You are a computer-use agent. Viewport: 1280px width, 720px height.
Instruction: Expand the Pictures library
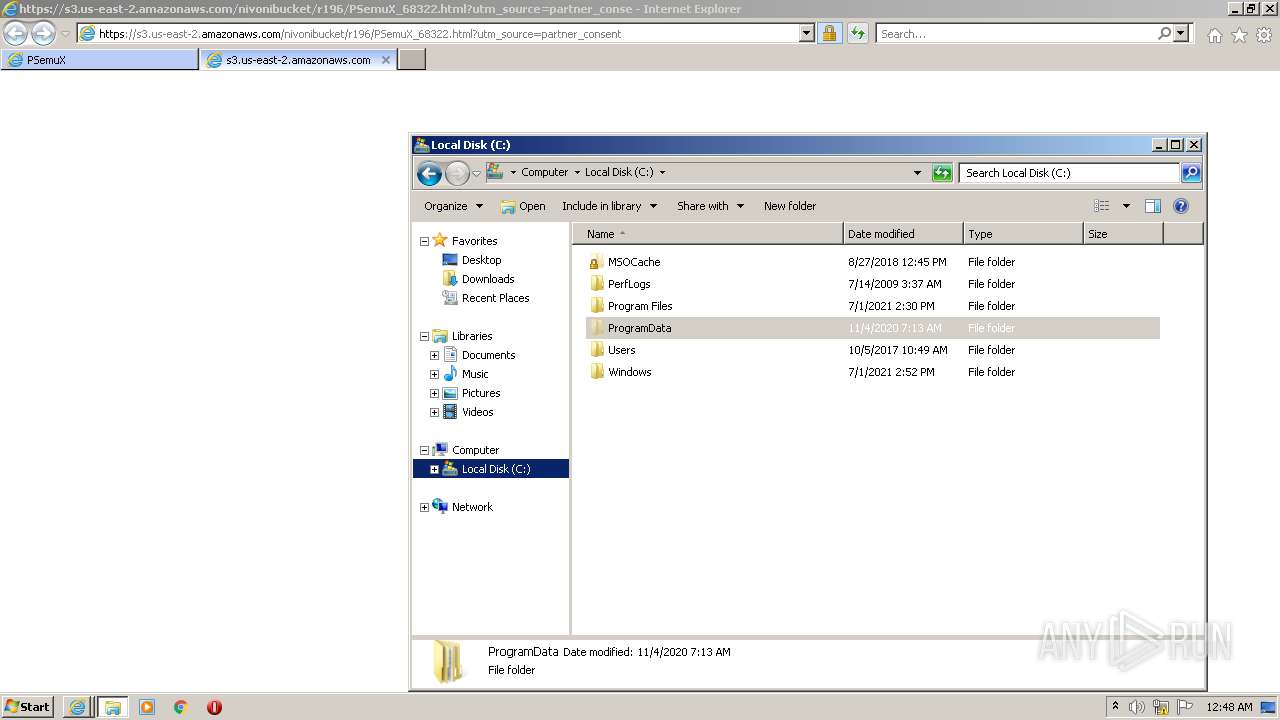[x=434, y=393]
